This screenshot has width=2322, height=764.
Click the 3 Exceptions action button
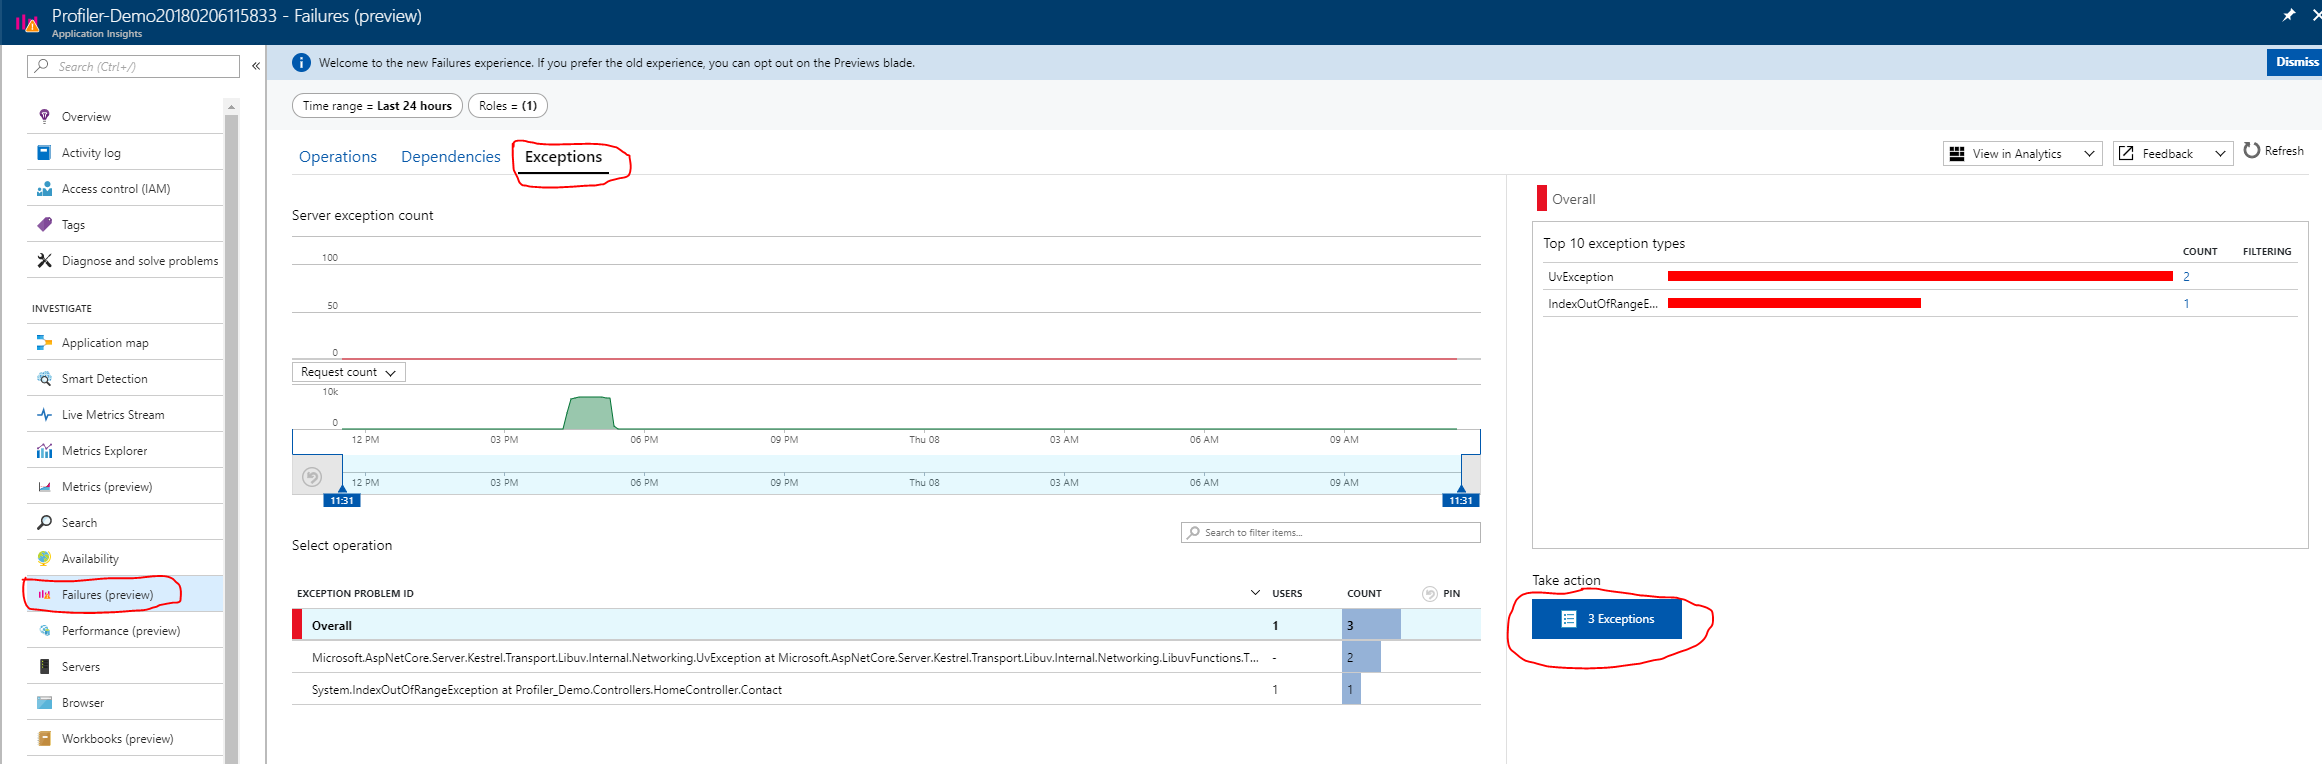[1607, 619]
